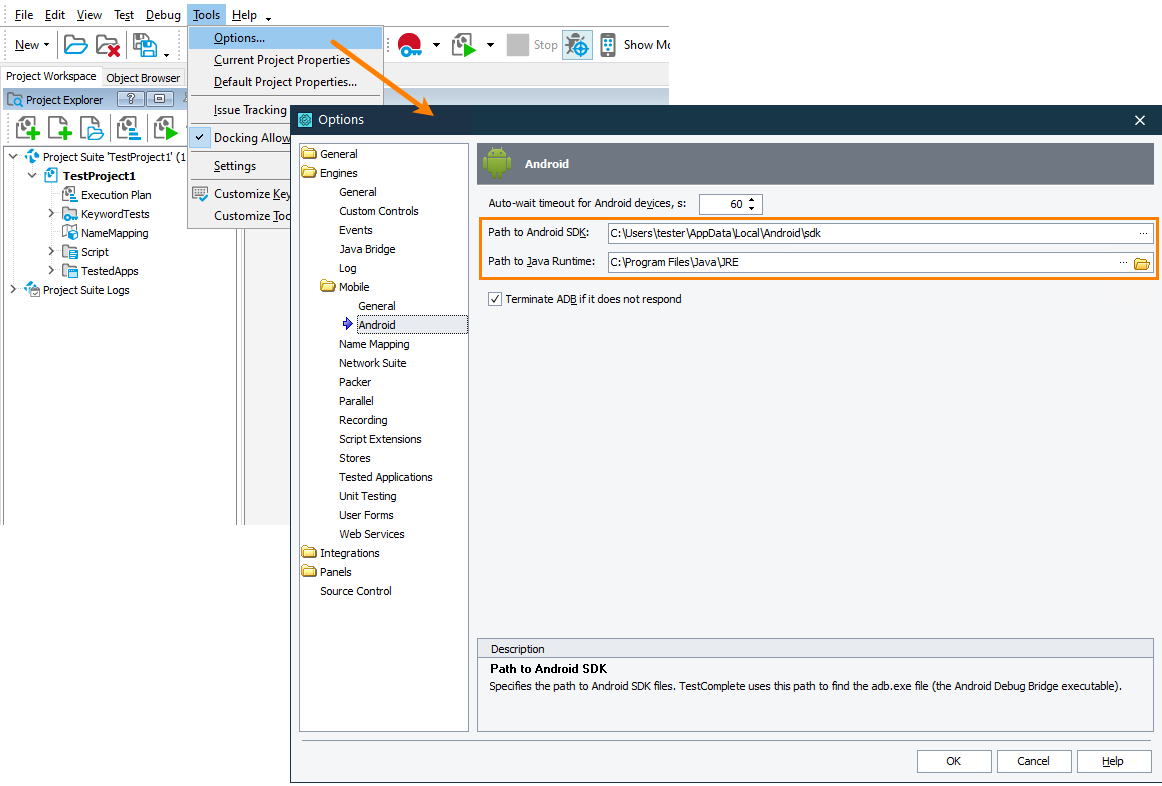This screenshot has width=1162, height=786.
Task: Click the Run test toolbar icon
Action: (x=464, y=45)
